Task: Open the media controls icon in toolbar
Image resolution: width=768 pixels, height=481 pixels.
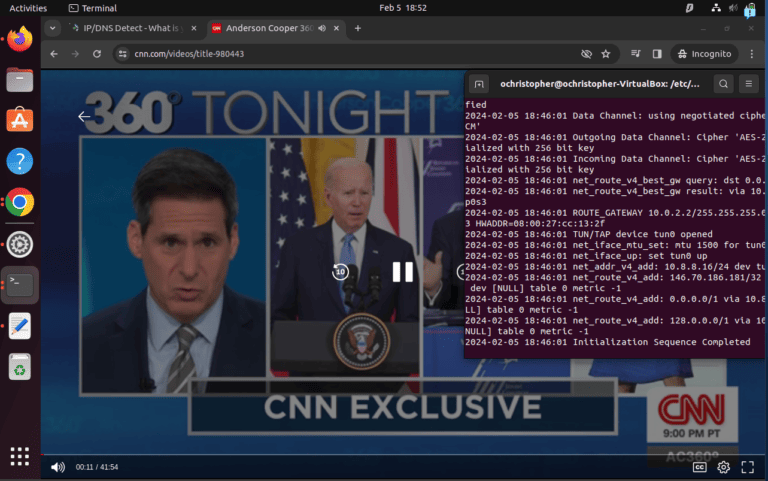Action: click(636, 54)
